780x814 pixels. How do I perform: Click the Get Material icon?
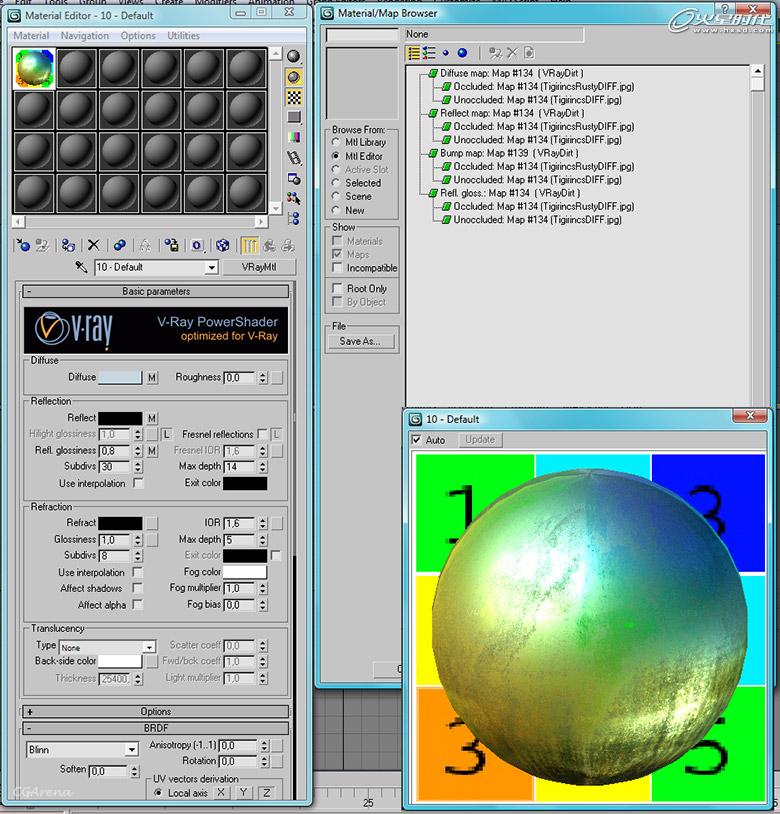tap(23, 245)
